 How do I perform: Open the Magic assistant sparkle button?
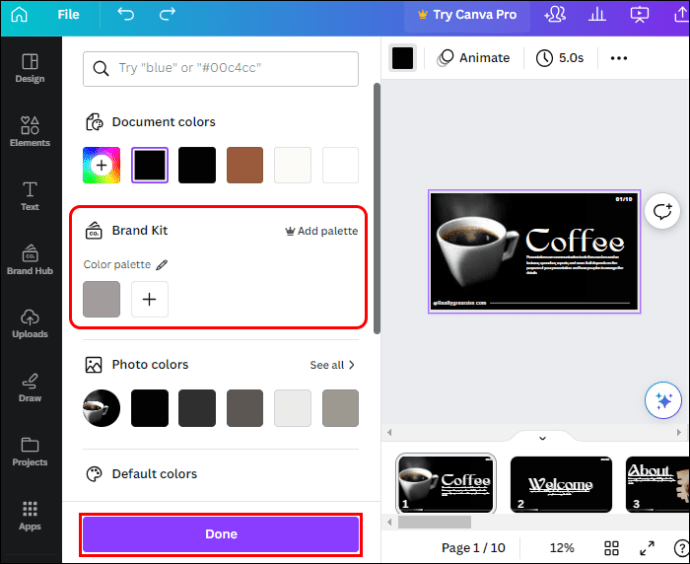663,400
